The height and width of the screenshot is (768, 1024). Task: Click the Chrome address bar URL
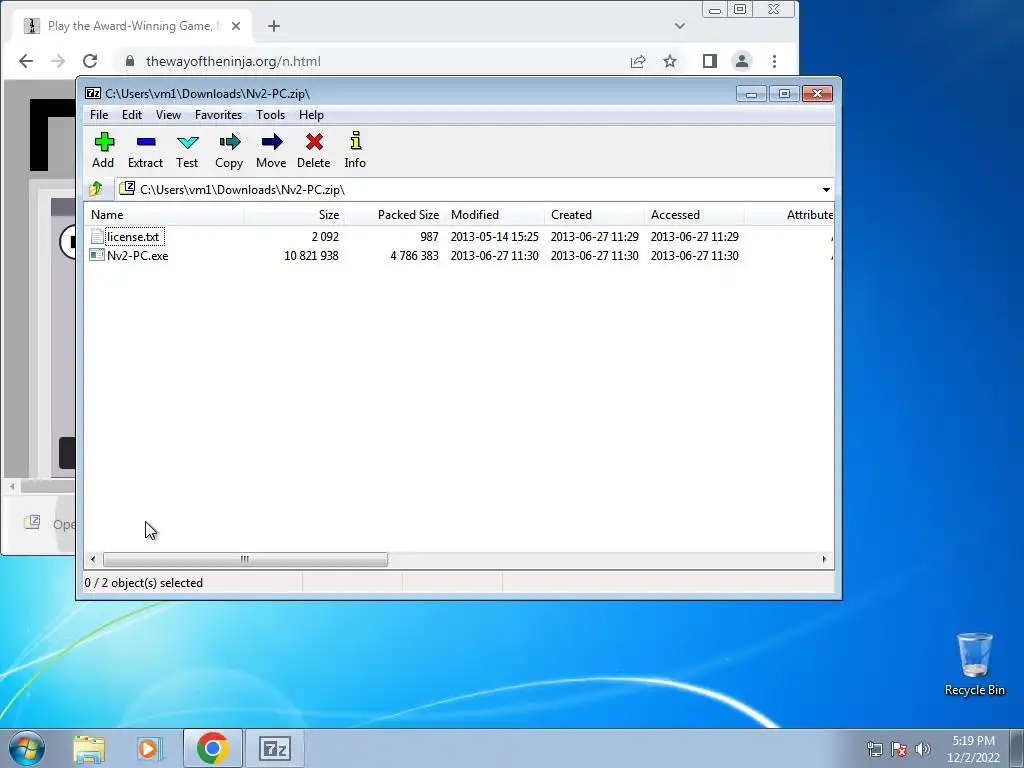click(233, 61)
